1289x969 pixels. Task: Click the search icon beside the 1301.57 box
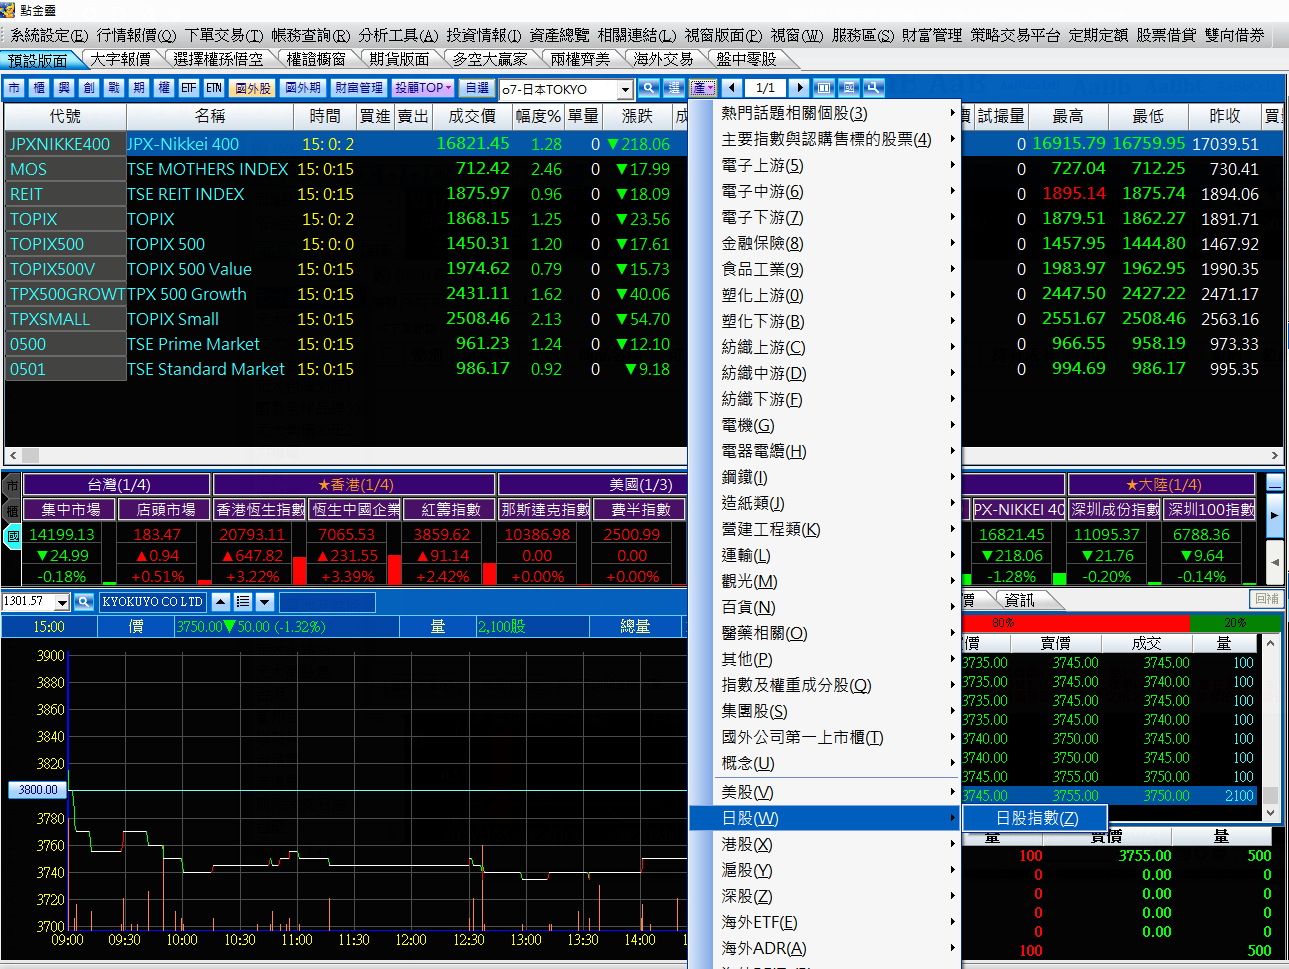[84, 602]
